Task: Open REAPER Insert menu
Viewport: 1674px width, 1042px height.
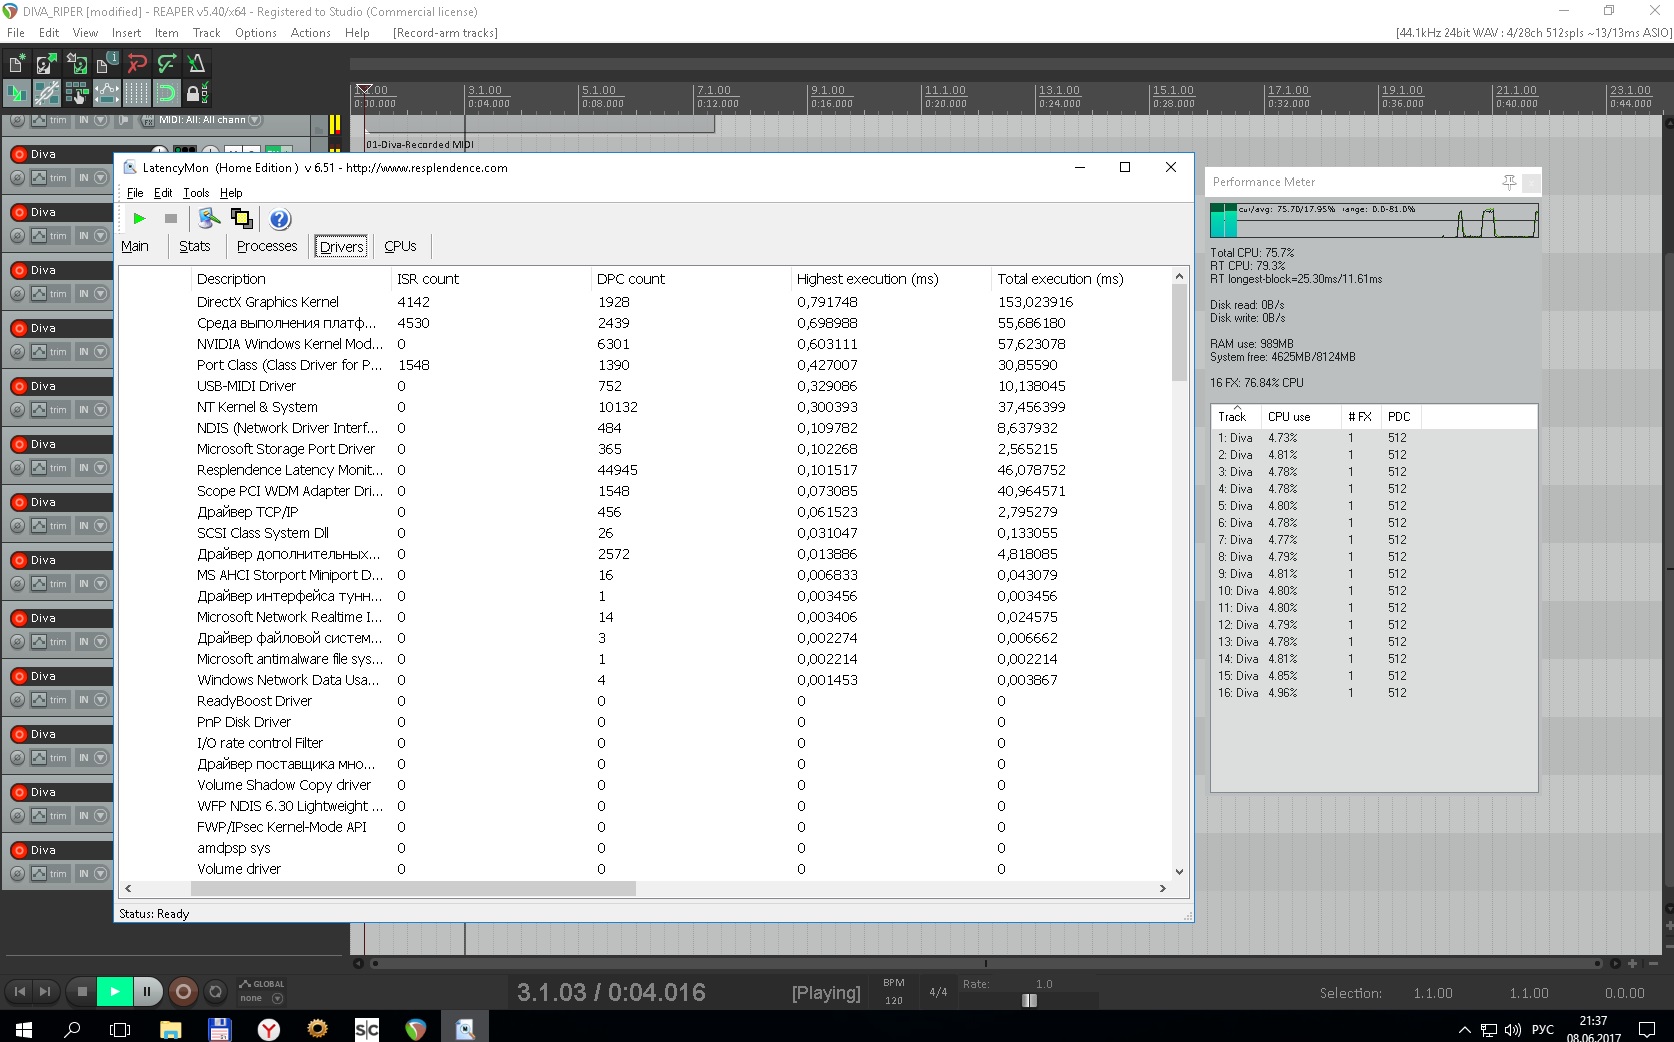Action: [x=126, y=33]
